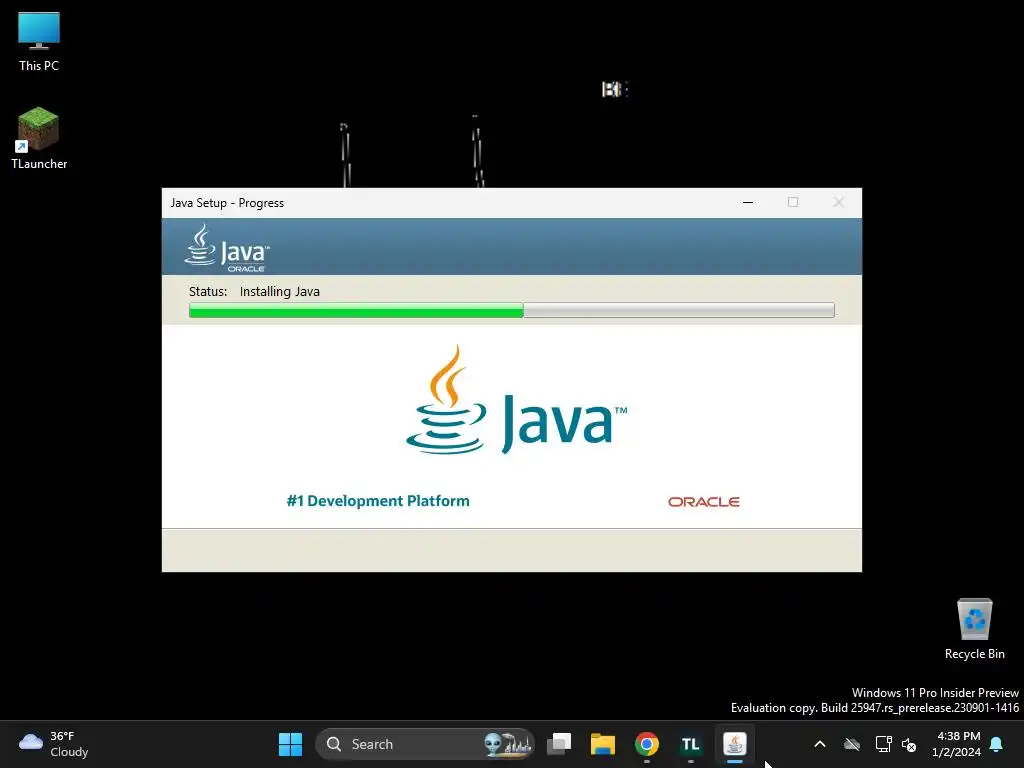Show hidden system tray icons
This screenshot has height=768, width=1024.
tap(820, 744)
